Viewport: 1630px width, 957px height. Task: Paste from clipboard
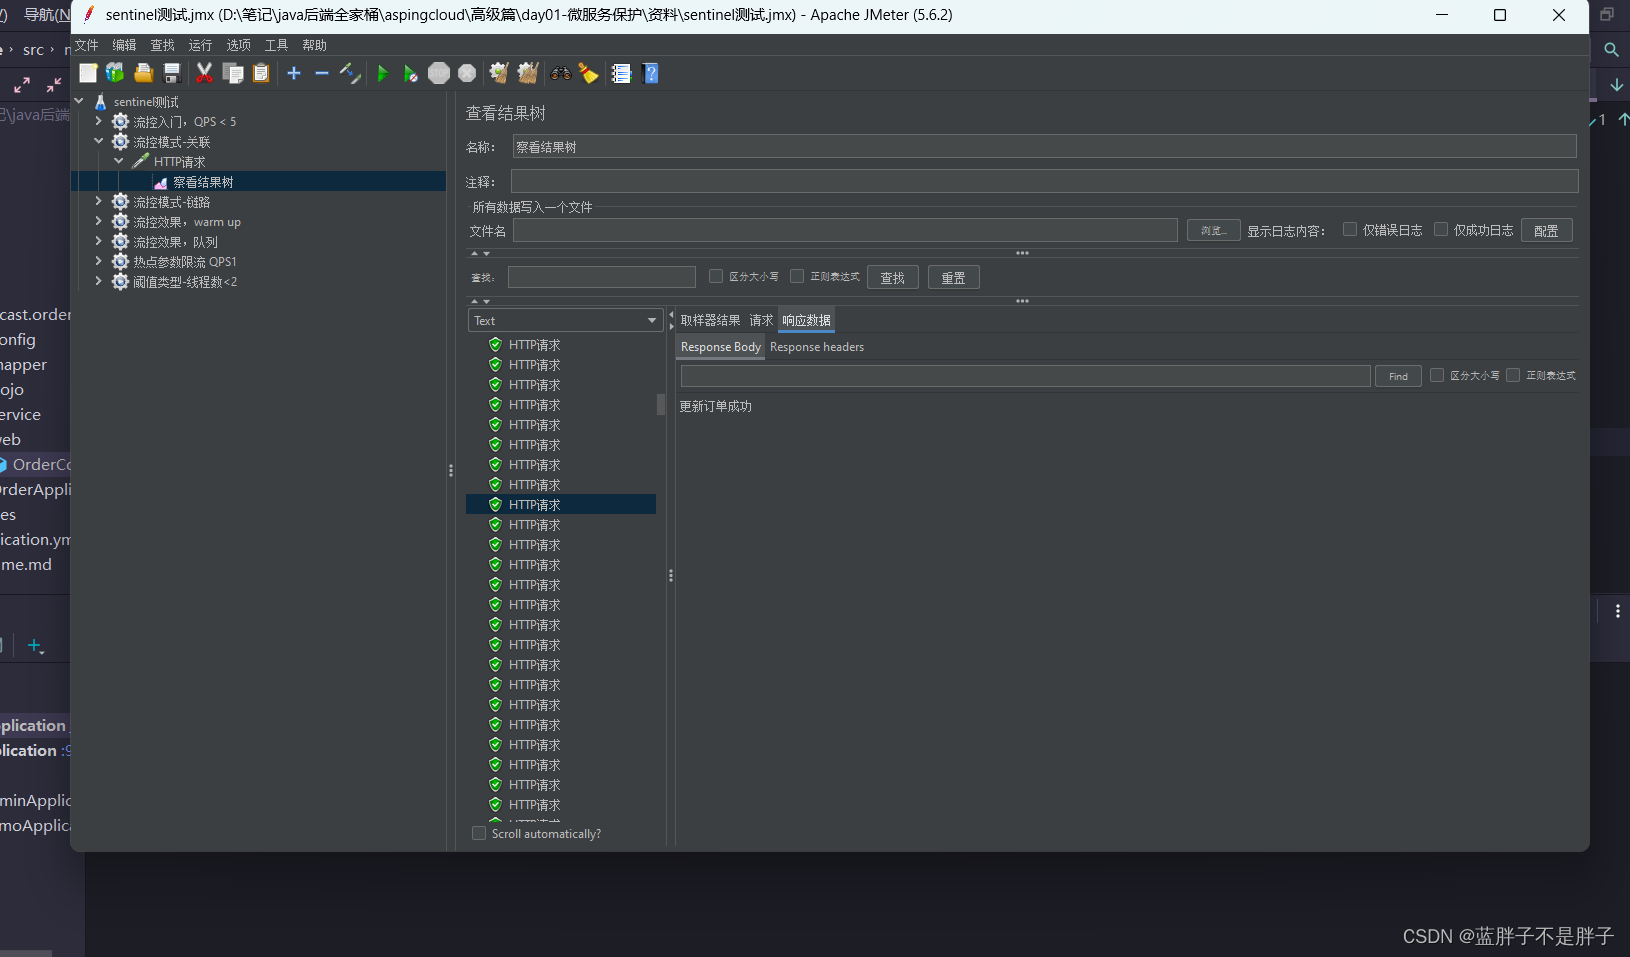(x=261, y=73)
